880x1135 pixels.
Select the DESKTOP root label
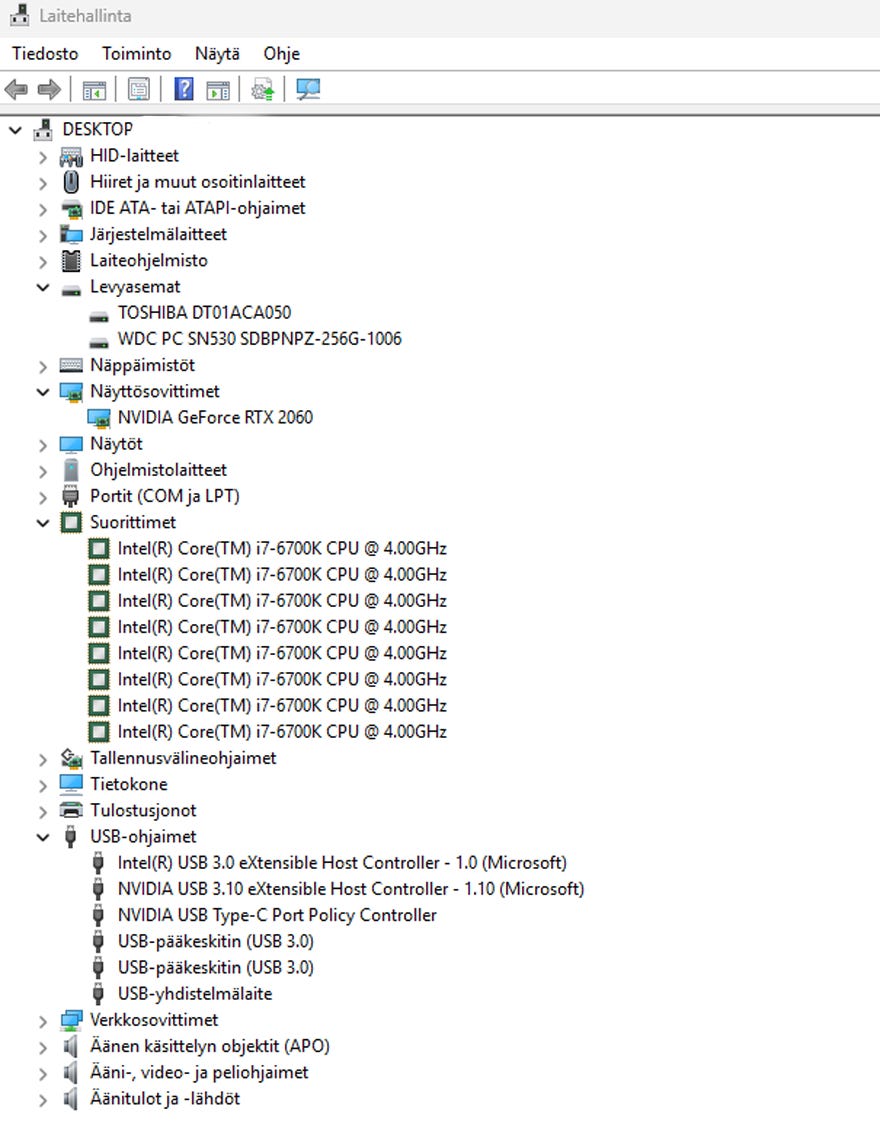coord(98,130)
